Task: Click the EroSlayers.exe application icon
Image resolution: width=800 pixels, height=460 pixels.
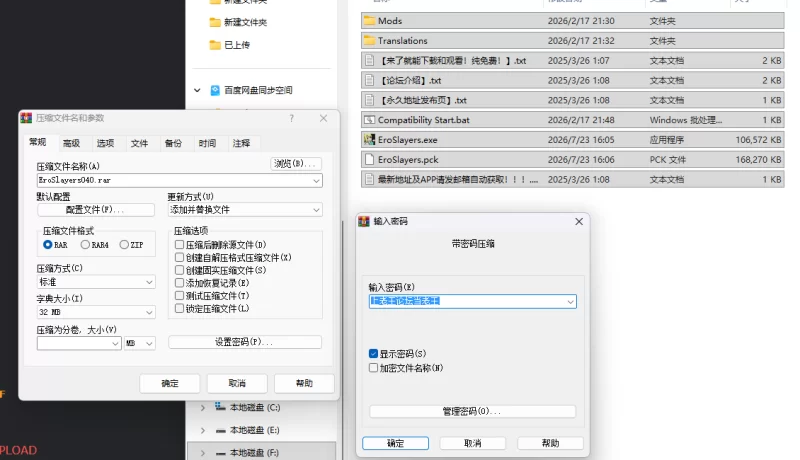Action: pyautogui.click(x=369, y=139)
